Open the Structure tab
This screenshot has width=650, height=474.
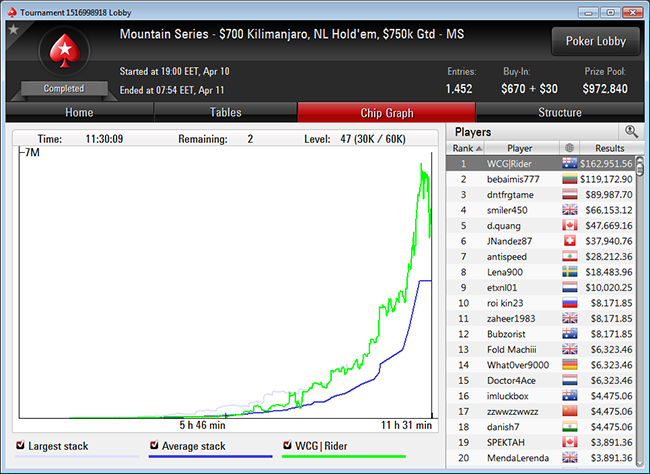tap(560, 112)
